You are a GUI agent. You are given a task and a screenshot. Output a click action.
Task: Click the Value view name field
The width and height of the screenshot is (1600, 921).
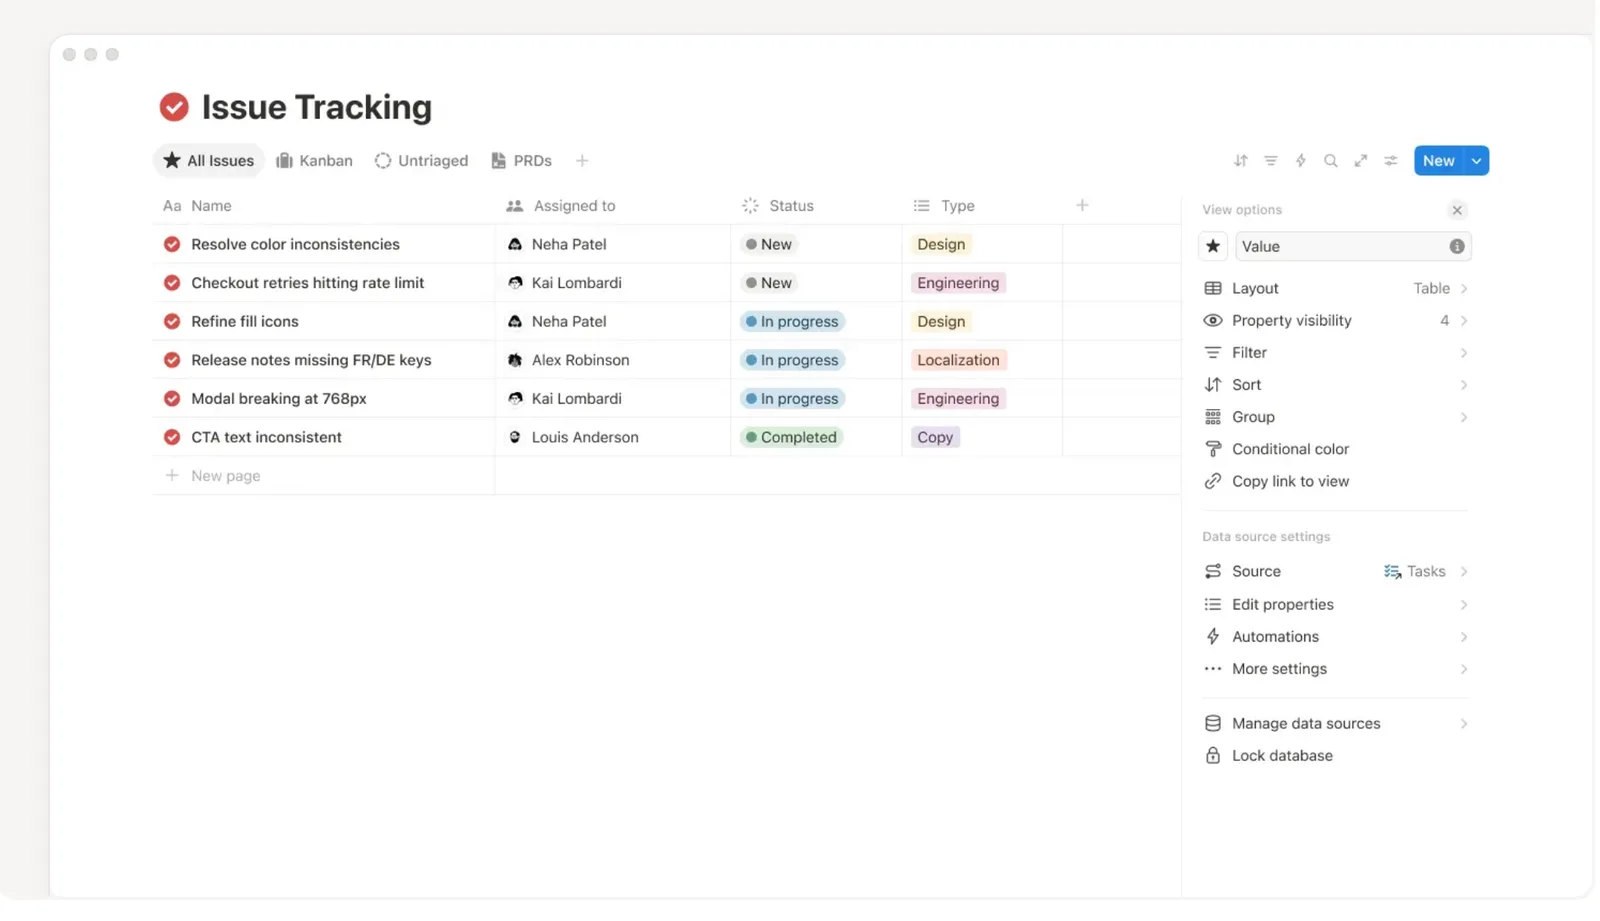coord(1353,246)
